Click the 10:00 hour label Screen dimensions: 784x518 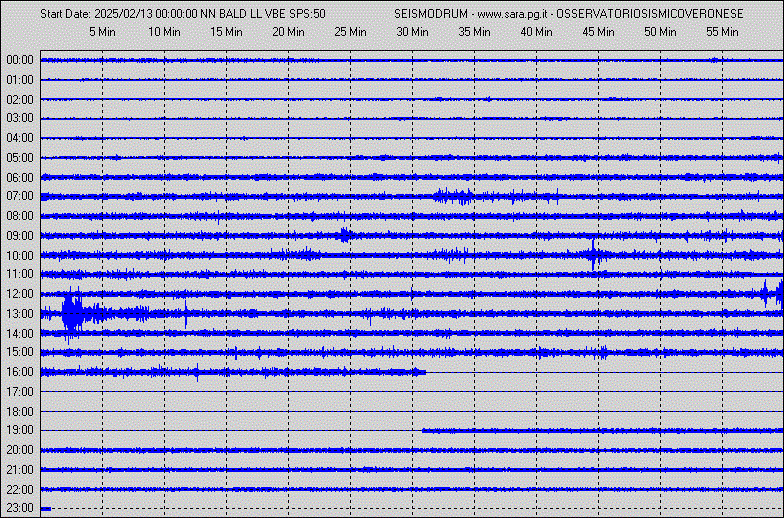pos(20,256)
